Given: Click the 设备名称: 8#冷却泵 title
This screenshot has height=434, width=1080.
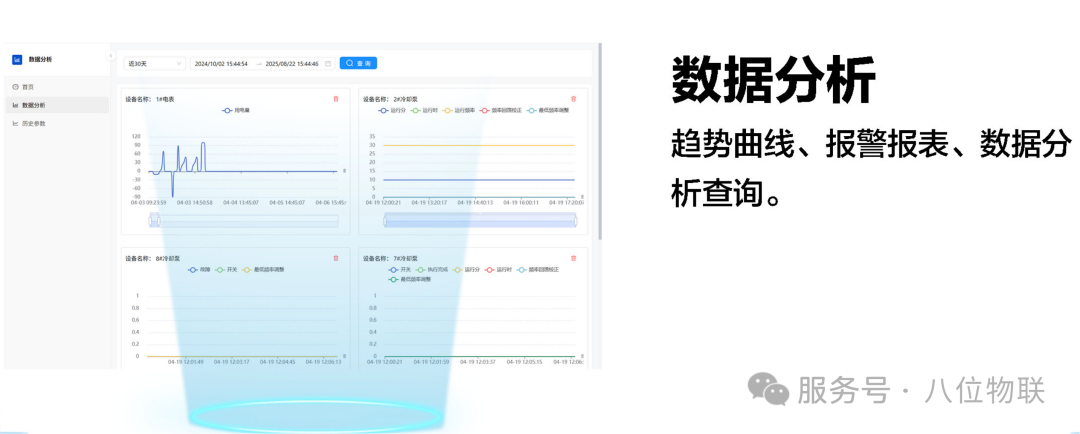Looking at the screenshot, I should point(152,258).
